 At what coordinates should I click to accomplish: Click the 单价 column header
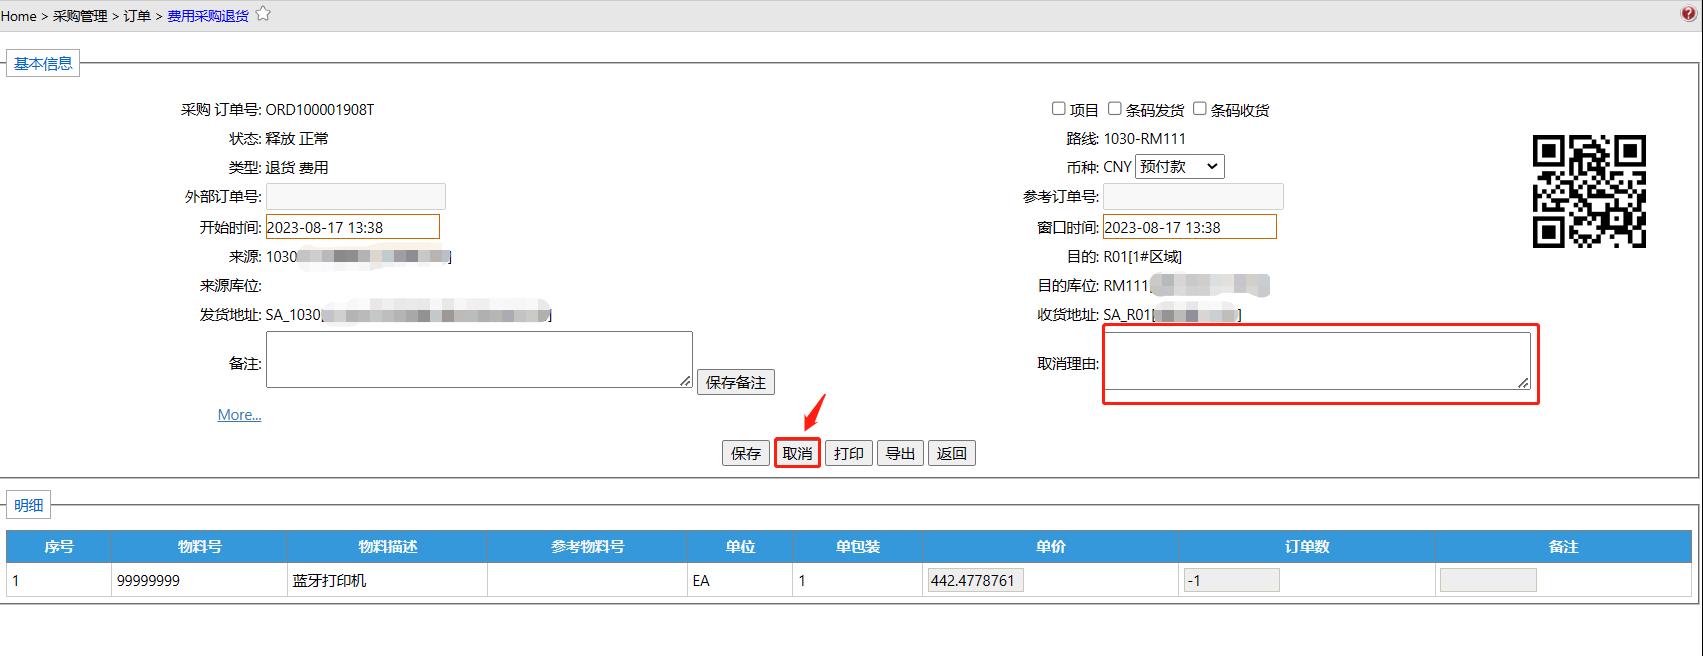click(x=1051, y=547)
